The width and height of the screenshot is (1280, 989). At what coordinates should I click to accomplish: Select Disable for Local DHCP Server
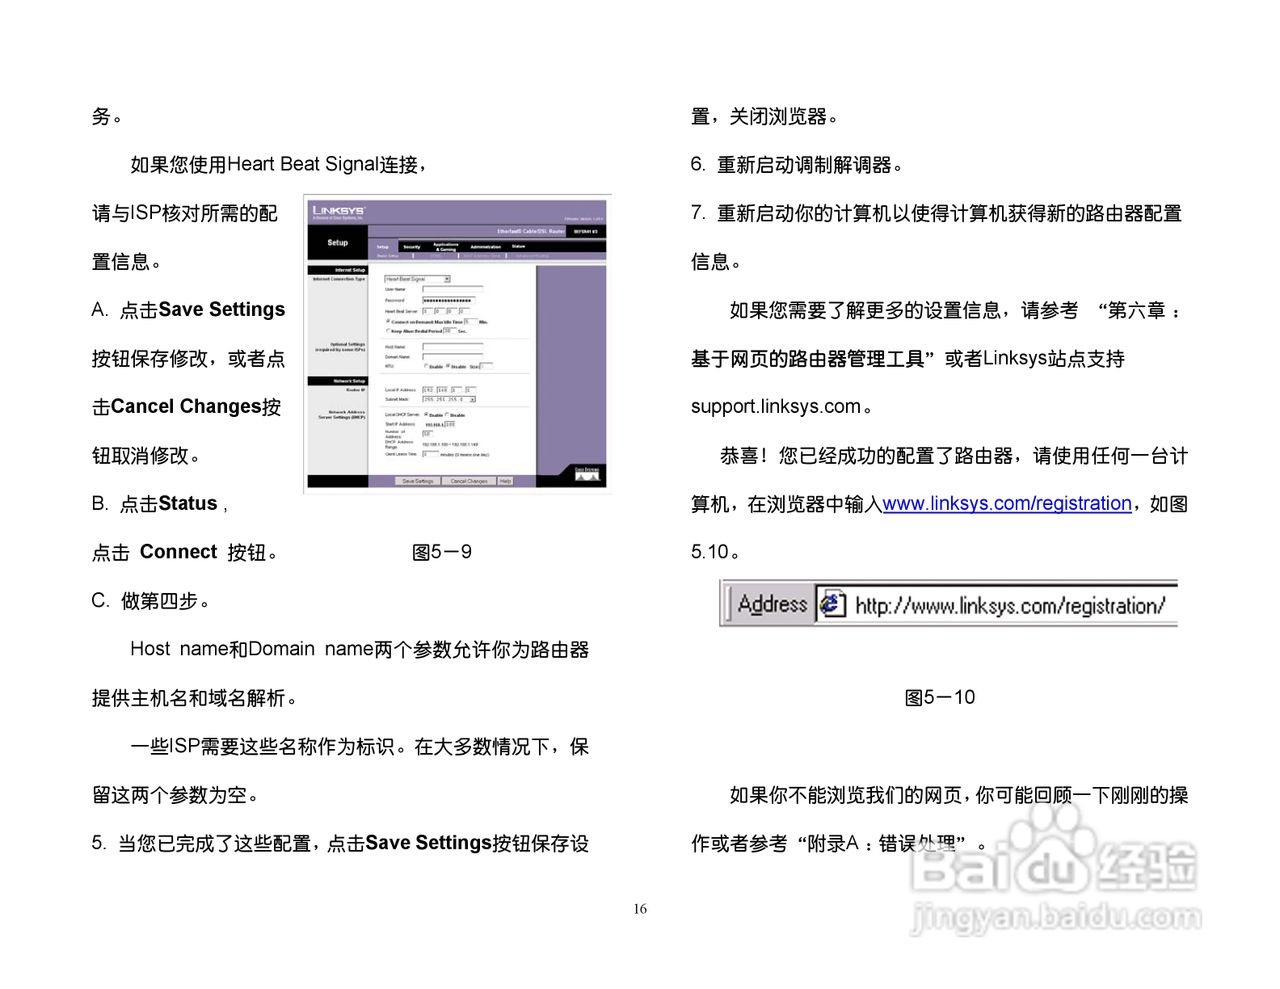coord(445,415)
